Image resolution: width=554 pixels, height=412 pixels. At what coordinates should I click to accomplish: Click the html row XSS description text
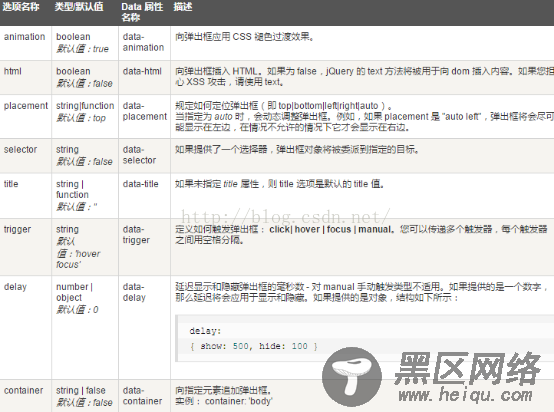(364, 77)
